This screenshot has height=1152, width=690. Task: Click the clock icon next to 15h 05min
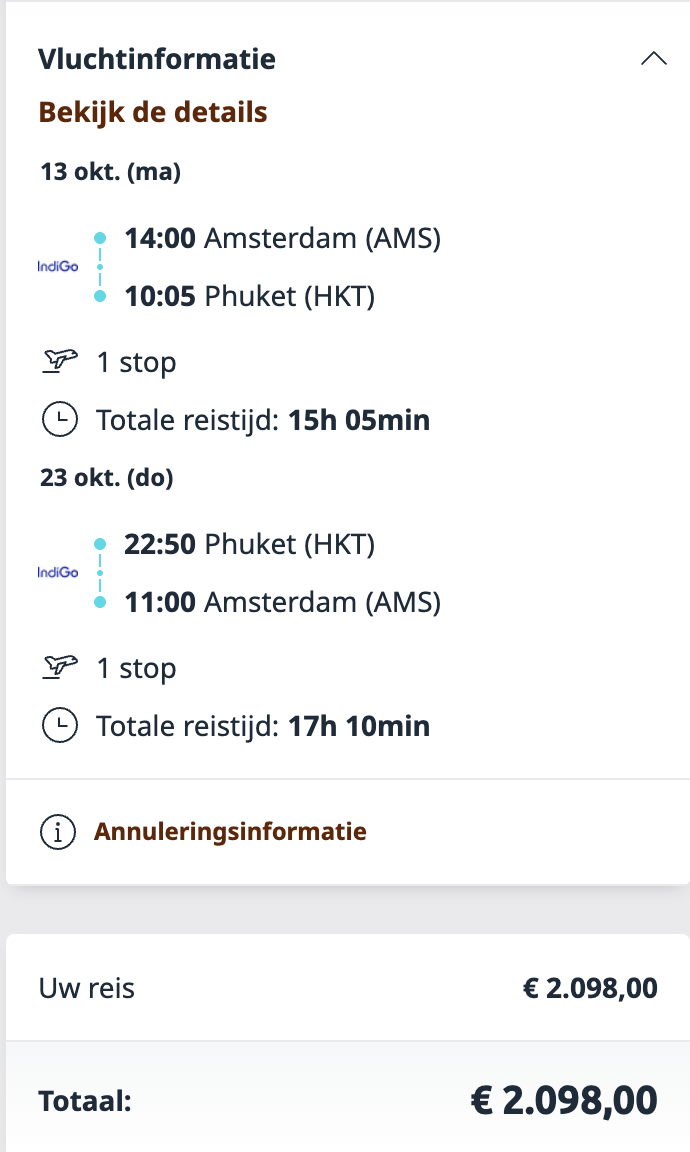point(59,420)
